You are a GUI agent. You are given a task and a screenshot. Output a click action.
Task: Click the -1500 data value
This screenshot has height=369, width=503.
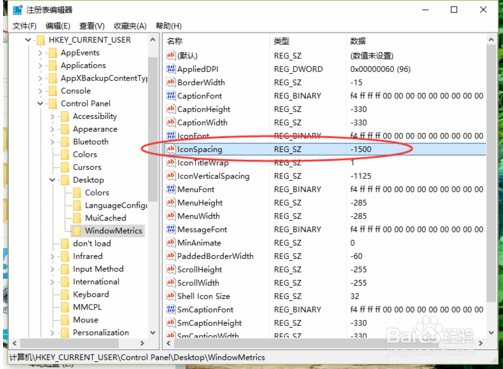click(361, 149)
